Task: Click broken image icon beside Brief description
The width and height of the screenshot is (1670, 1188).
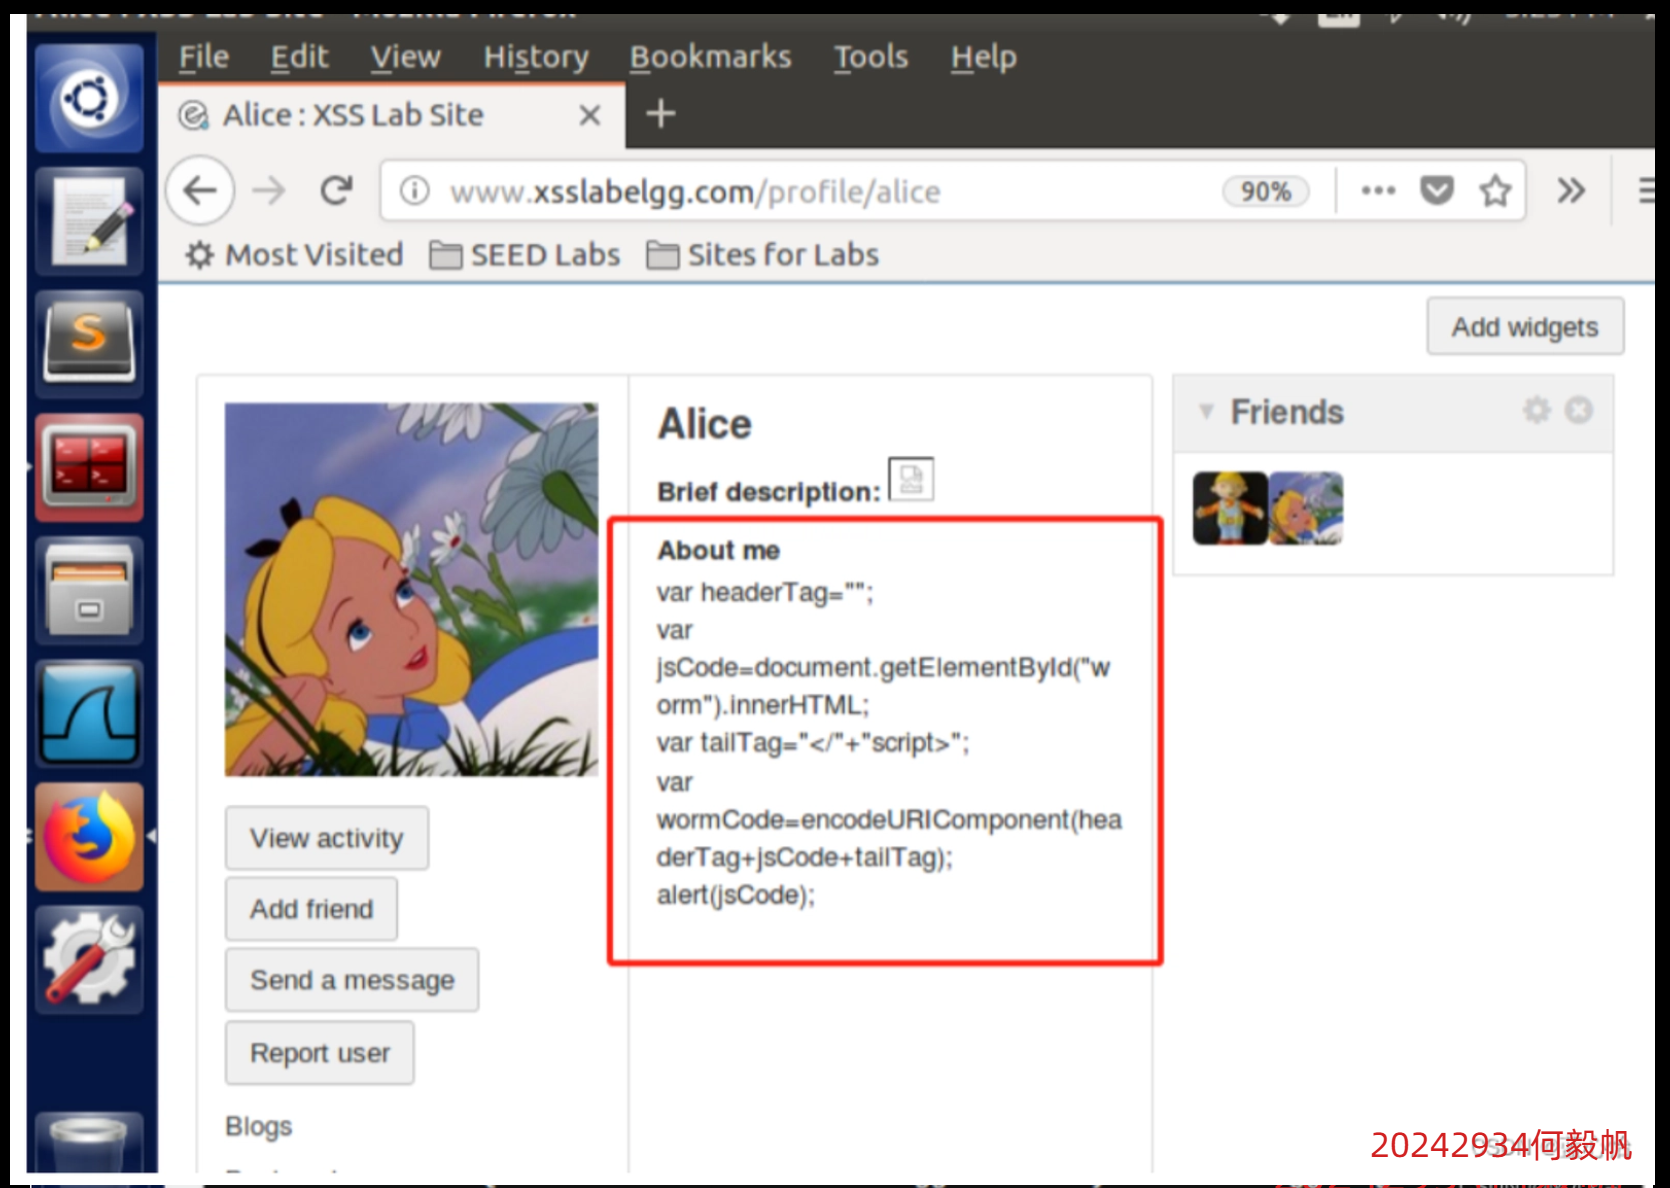Action: point(911,478)
